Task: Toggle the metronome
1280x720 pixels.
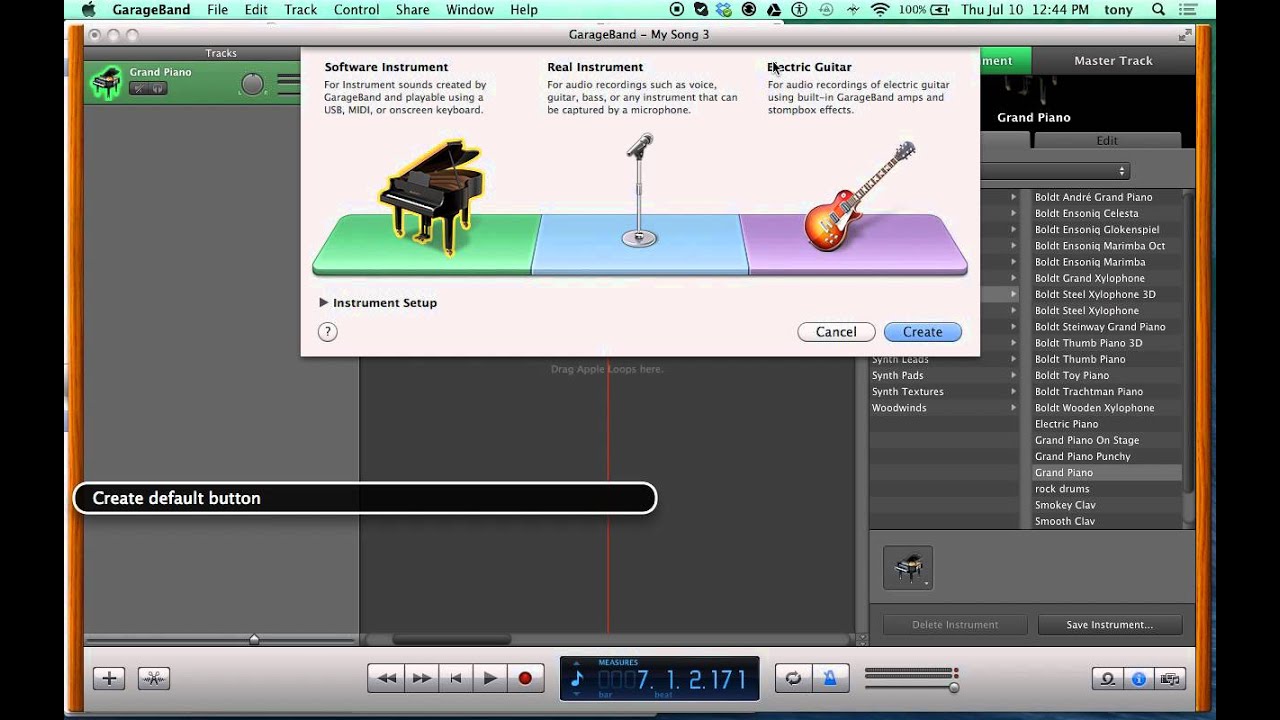Action: pos(829,678)
